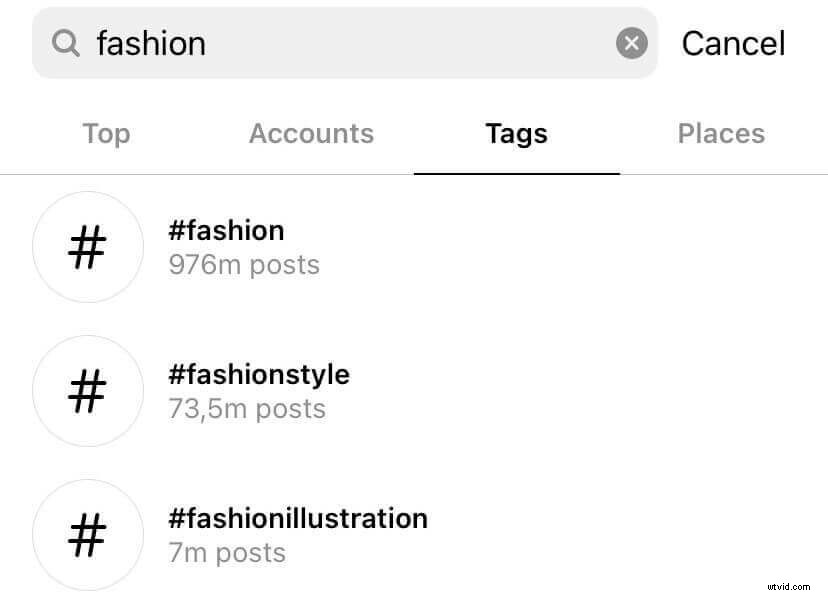Select the active Tags tab
Image resolution: width=828 pixels, height=596 pixels.
[516, 133]
